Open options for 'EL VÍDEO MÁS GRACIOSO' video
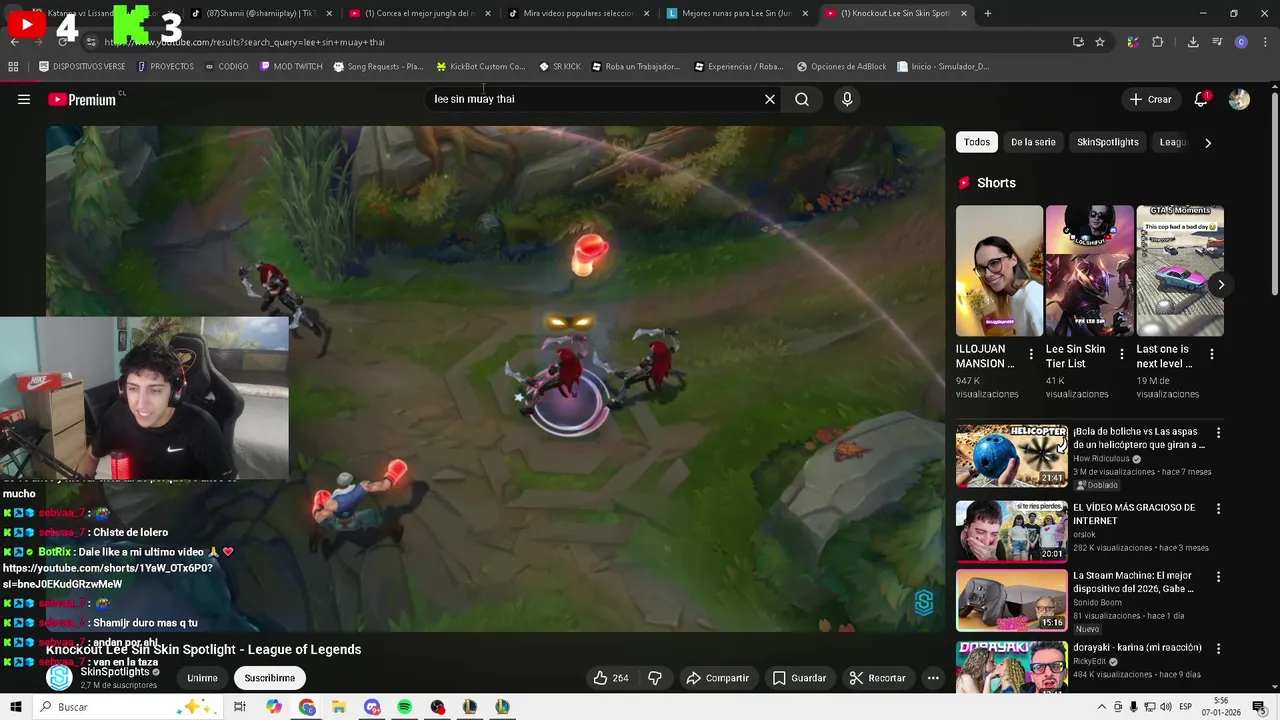Screen dimensions: 1280x720 point(1218,509)
